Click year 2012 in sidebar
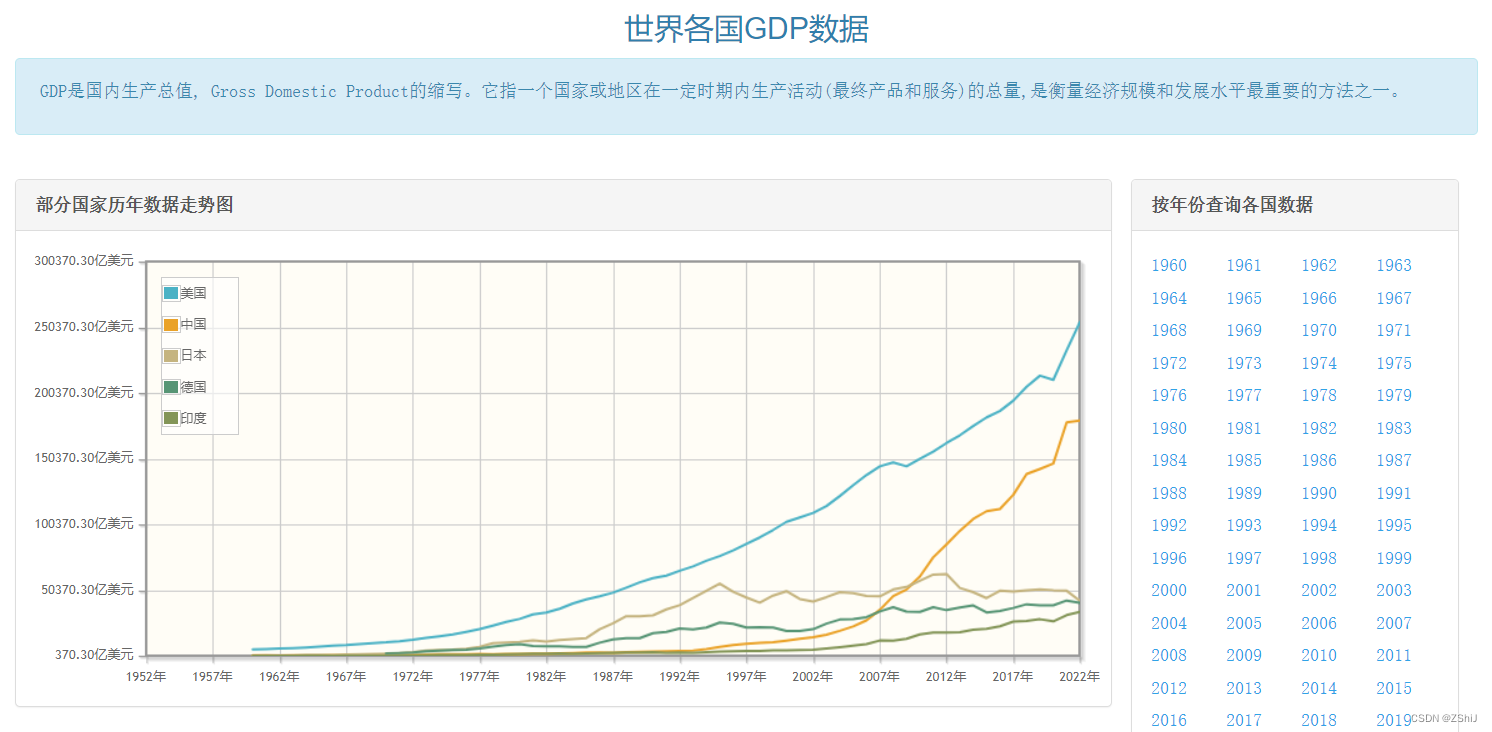Viewport: 1492px width, 732px height. coord(1169,688)
